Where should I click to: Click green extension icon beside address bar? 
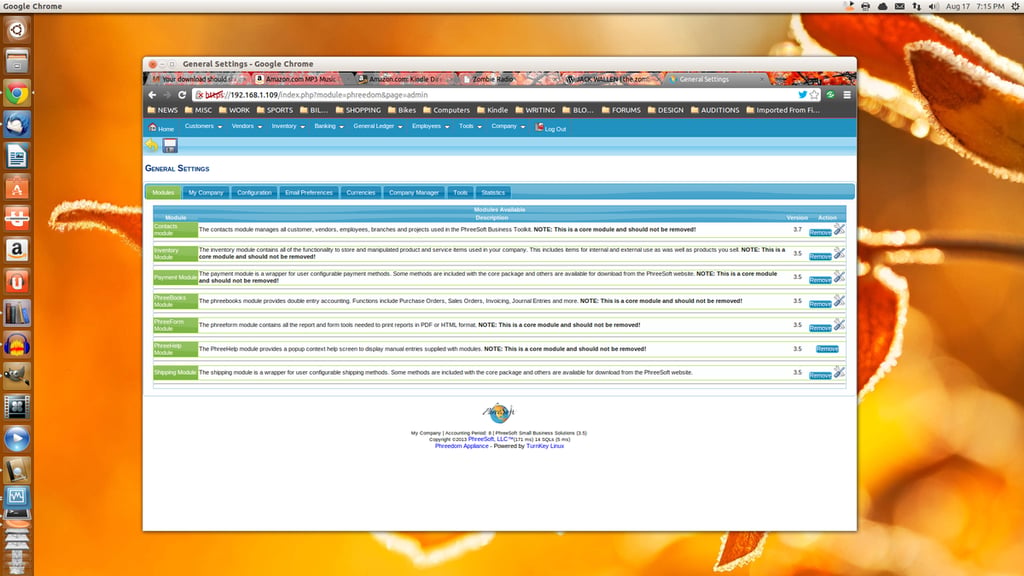point(830,95)
